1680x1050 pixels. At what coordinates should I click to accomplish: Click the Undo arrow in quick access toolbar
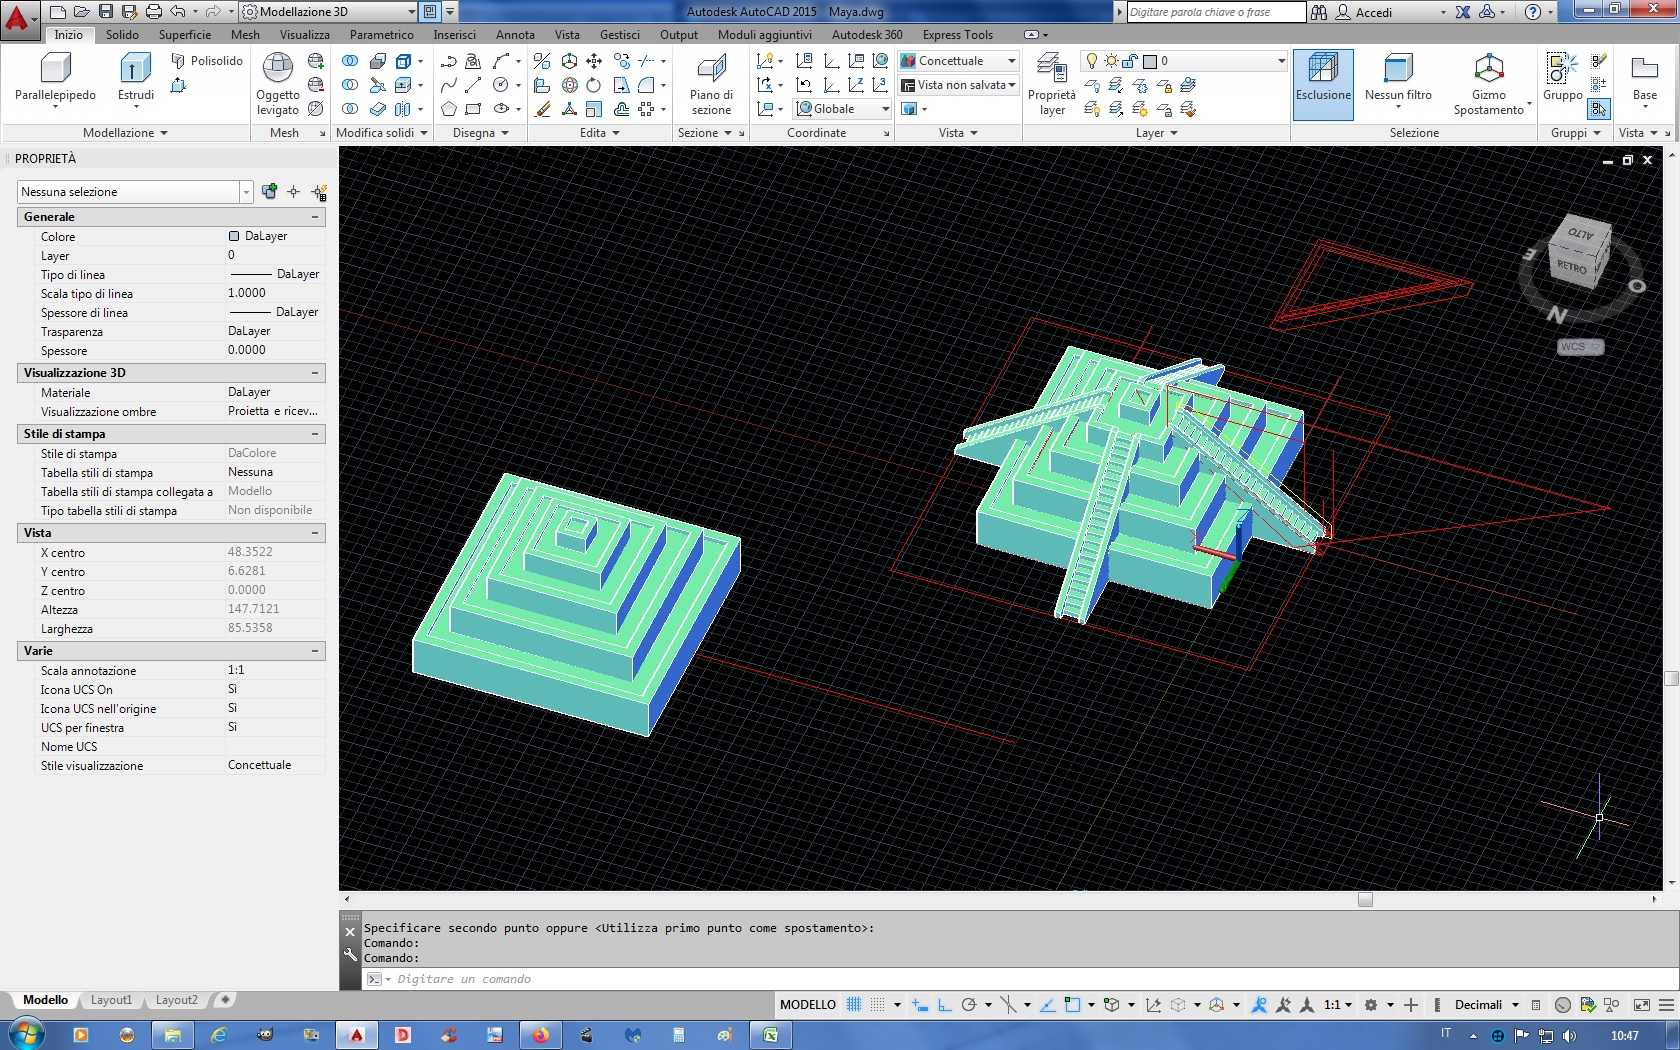coord(178,12)
